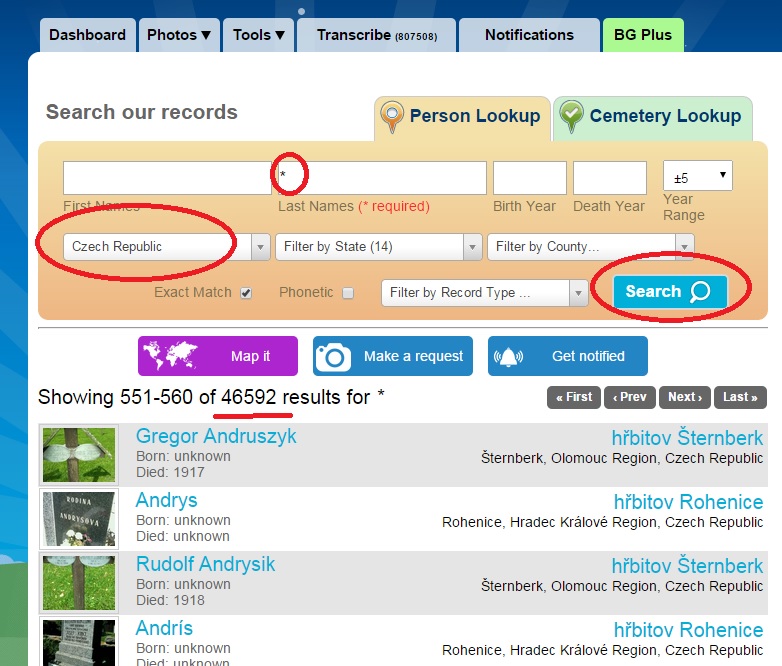Screen dimensions: 782x666
Task: Click the world map icon on Map it
Action: tap(168, 356)
